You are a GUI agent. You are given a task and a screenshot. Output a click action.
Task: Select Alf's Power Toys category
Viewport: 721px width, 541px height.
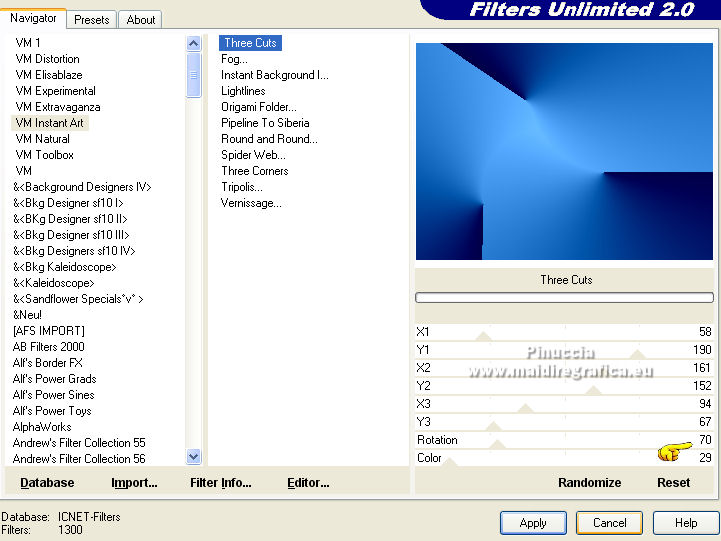52,411
